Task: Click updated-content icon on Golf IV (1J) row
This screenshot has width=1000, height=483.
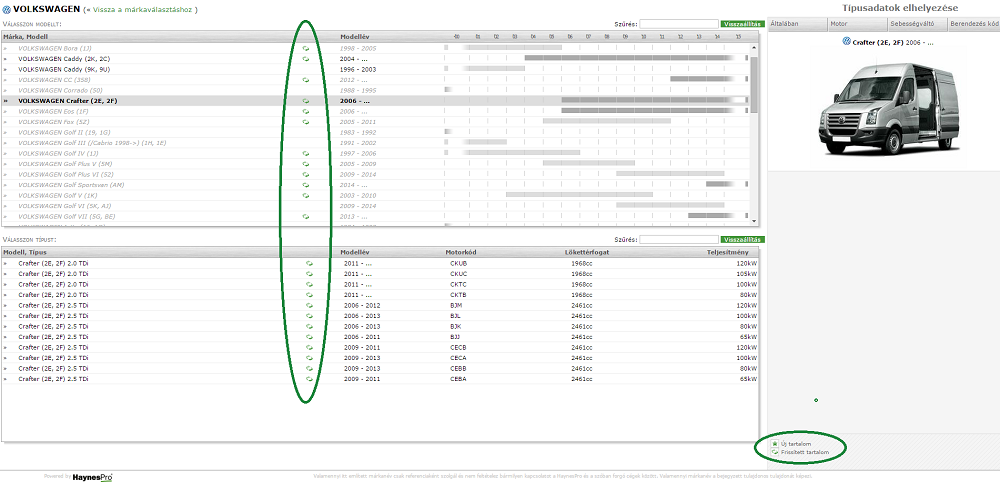Action: tap(305, 154)
